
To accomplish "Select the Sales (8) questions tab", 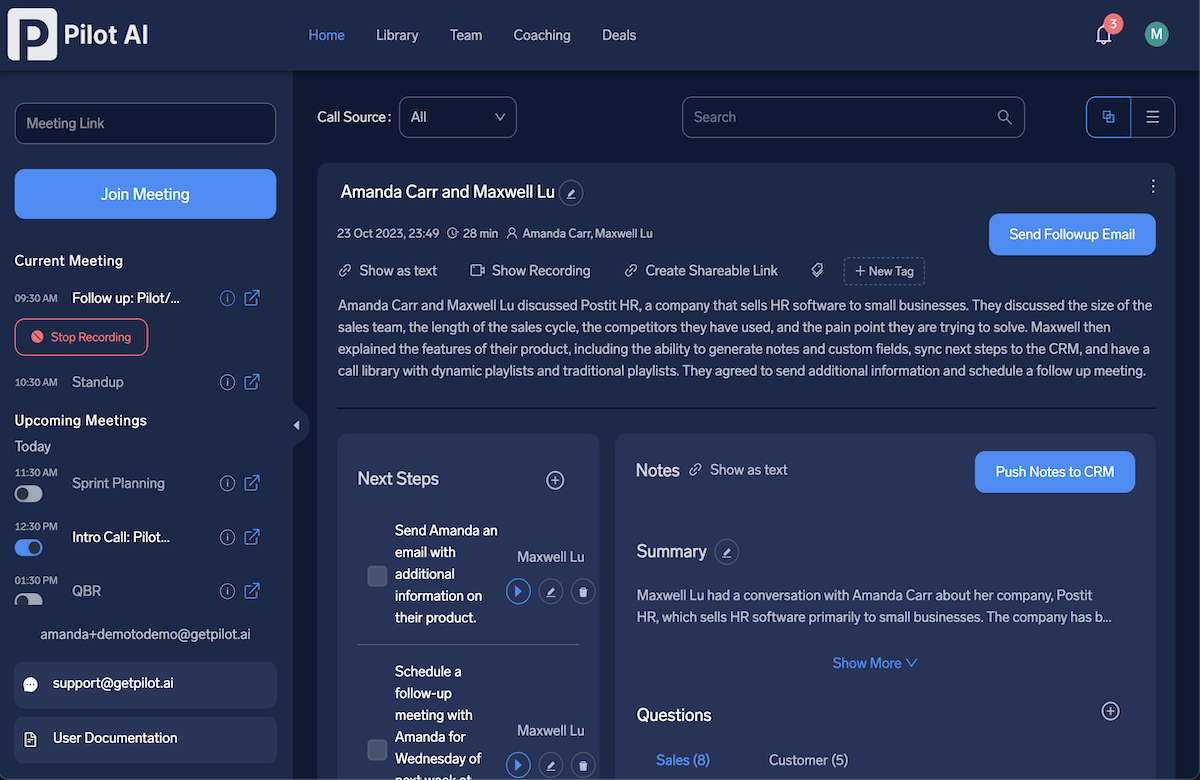I will (683, 760).
